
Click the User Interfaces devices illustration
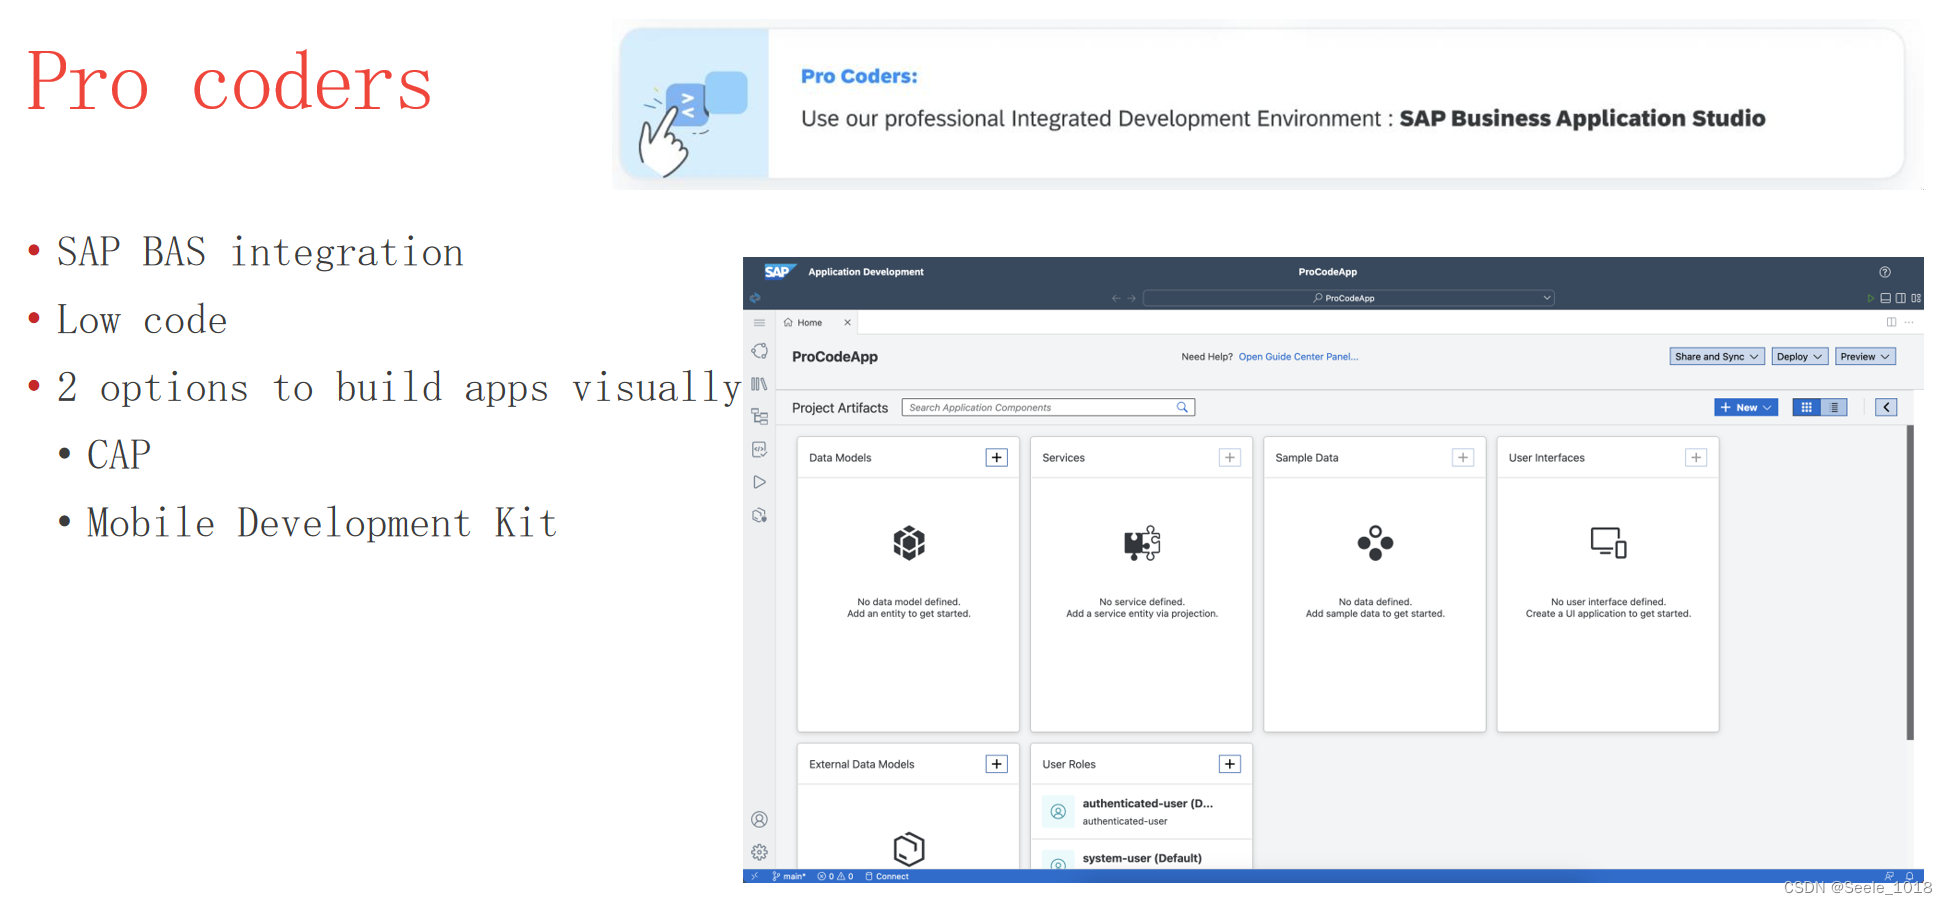click(x=1608, y=542)
